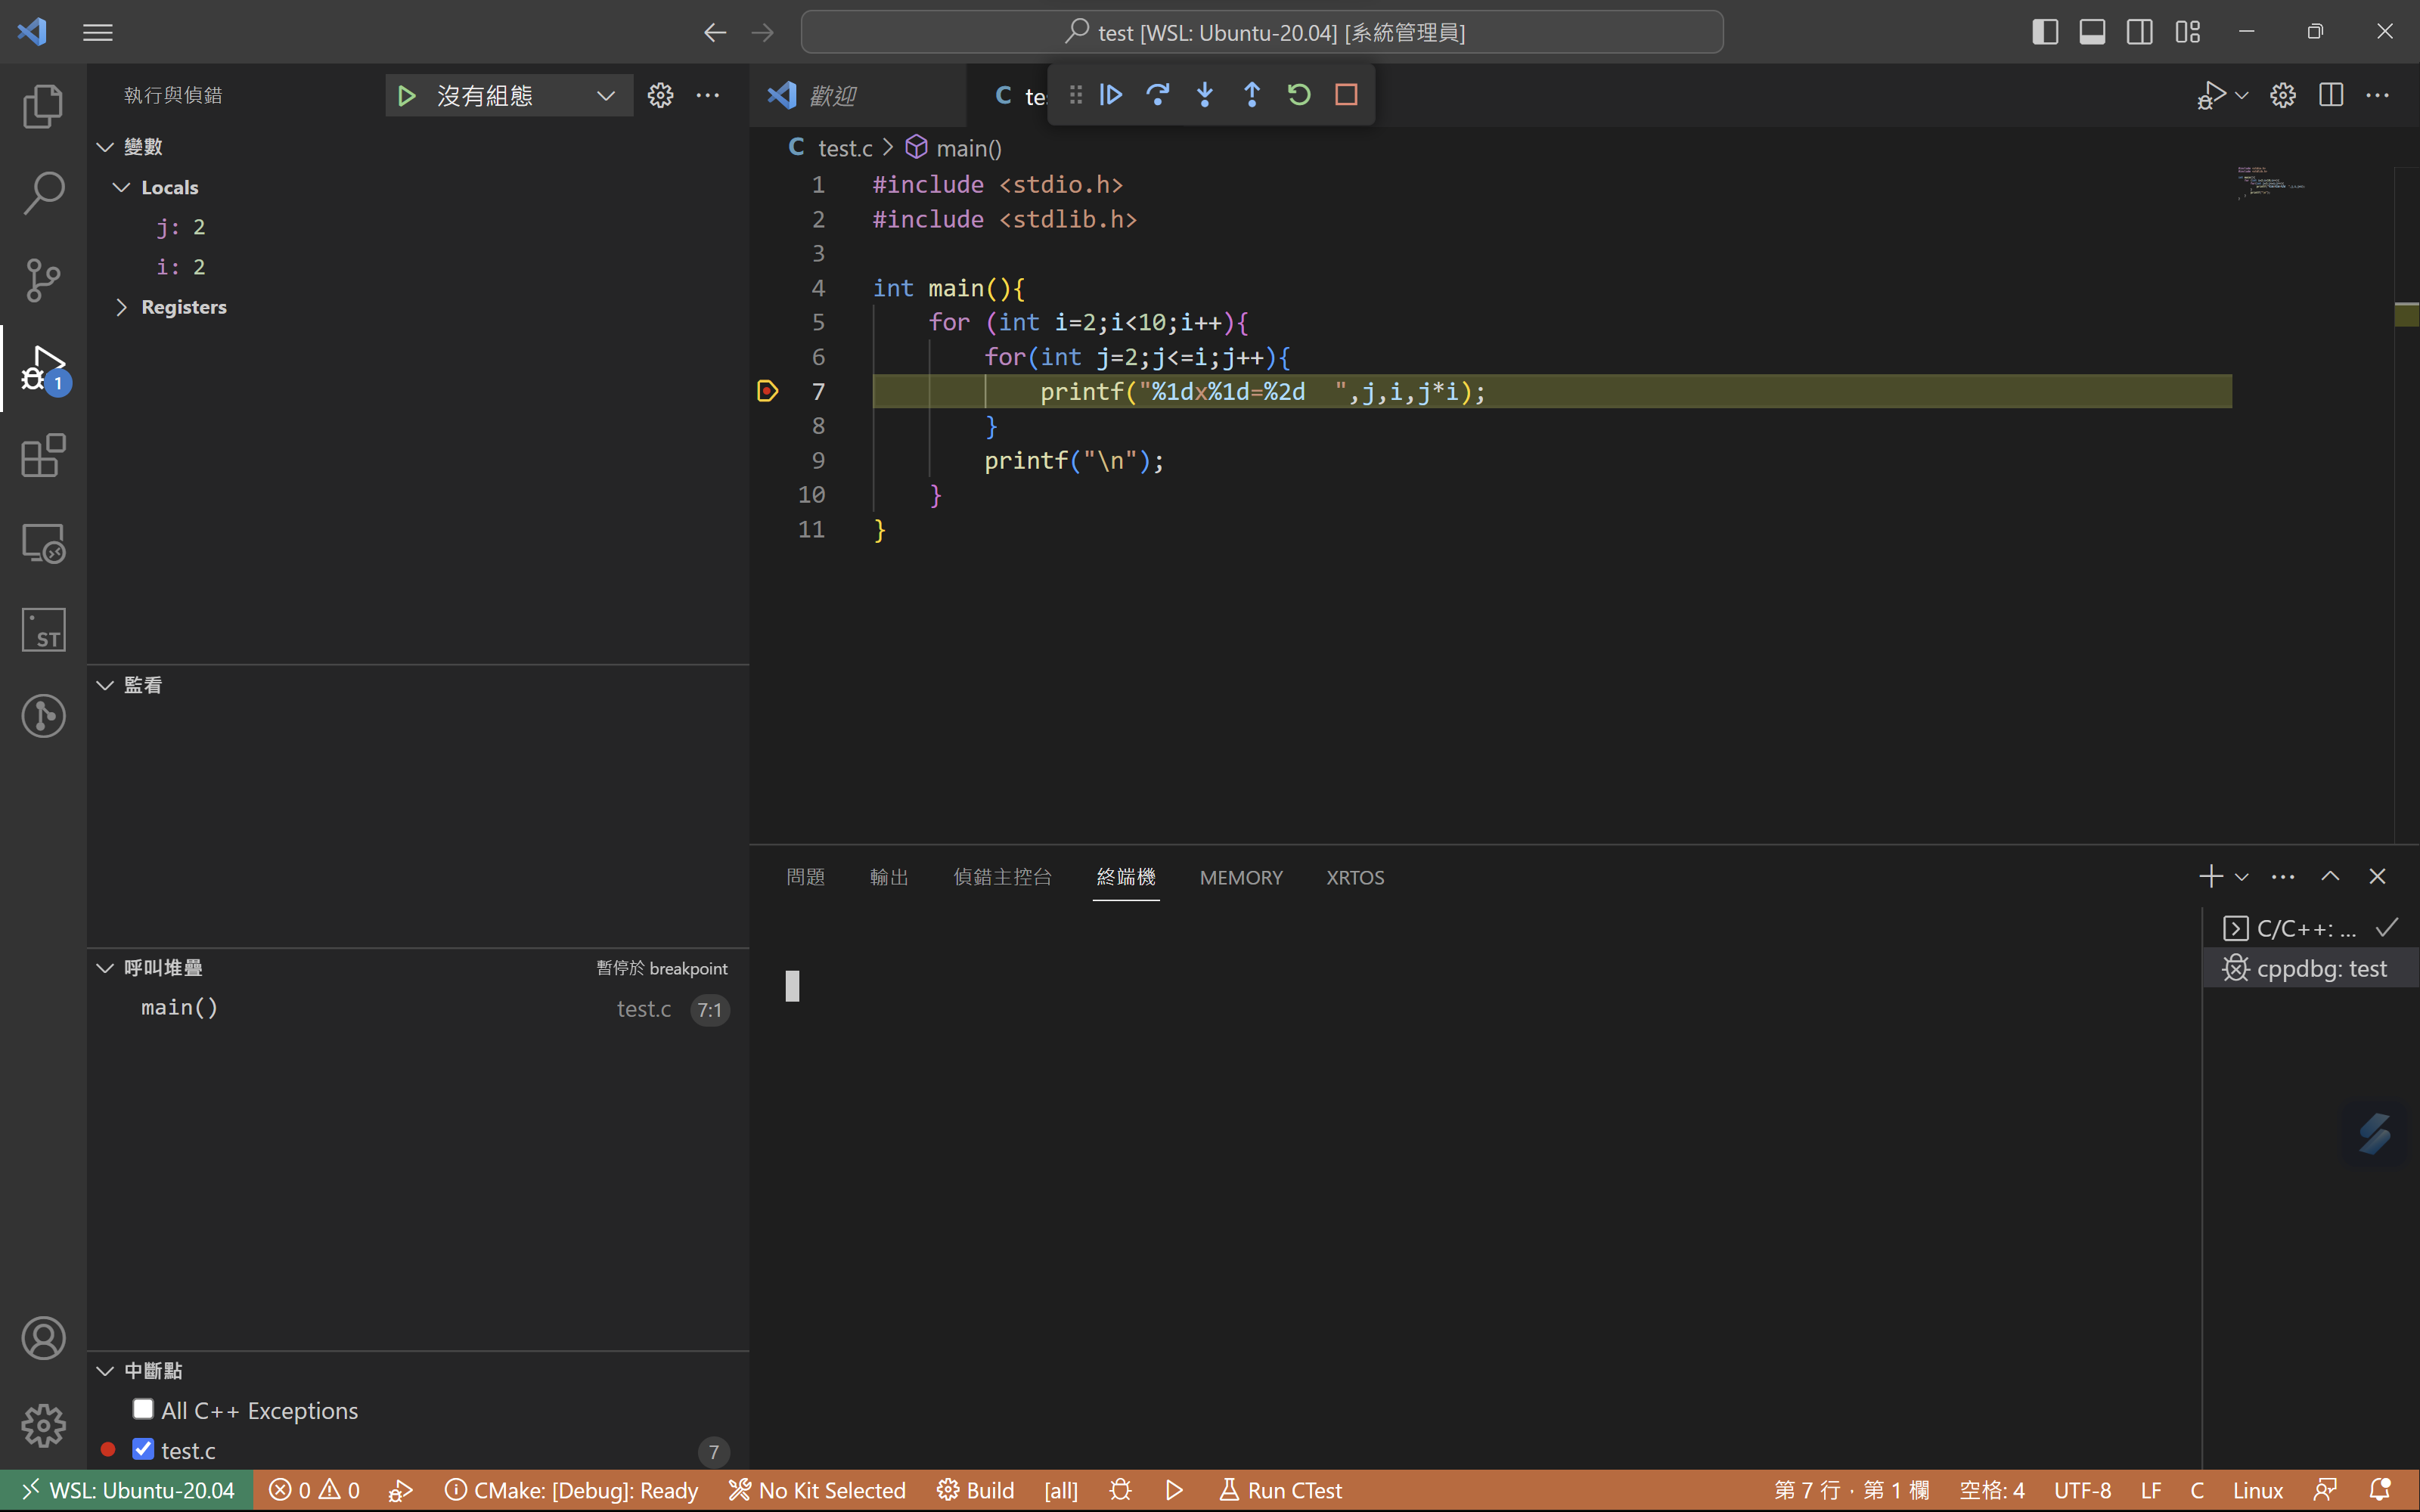Click the debug Continue button

coord(1111,95)
